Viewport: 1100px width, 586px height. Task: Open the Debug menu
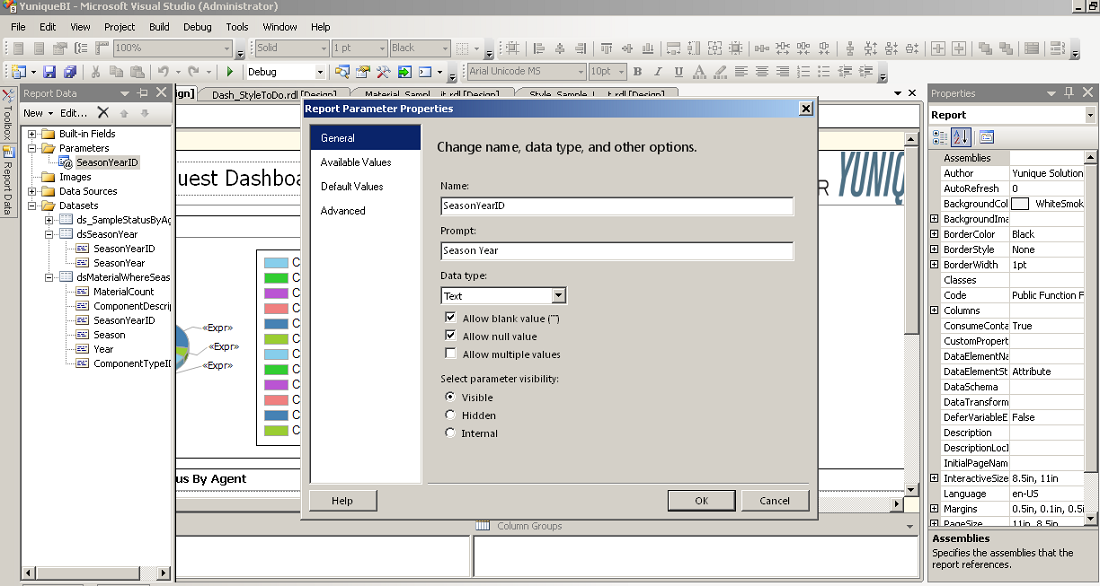(197, 27)
